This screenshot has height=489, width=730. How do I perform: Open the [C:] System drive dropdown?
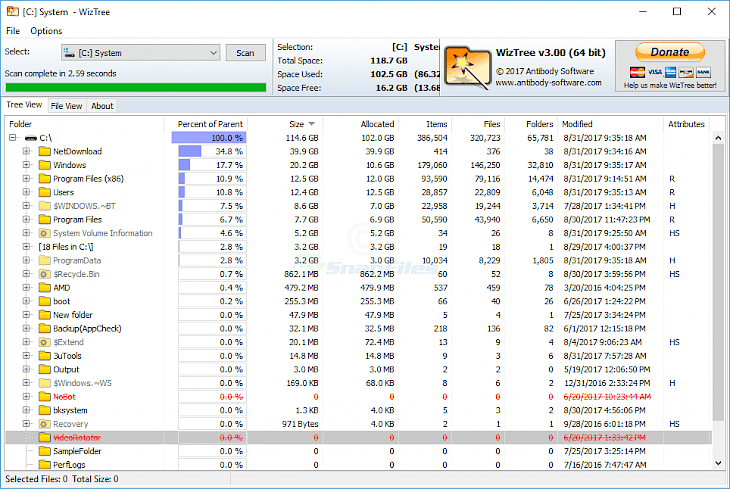pos(140,53)
